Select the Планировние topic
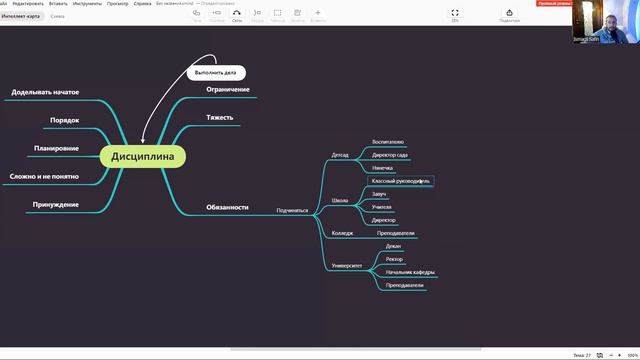 (56, 149)
